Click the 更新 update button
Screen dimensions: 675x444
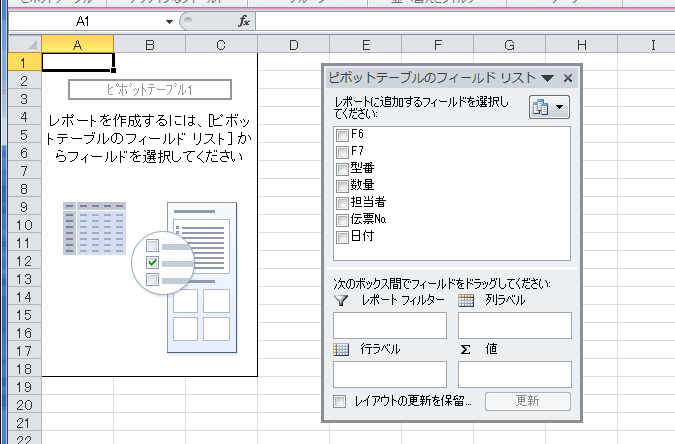(528, 401)
